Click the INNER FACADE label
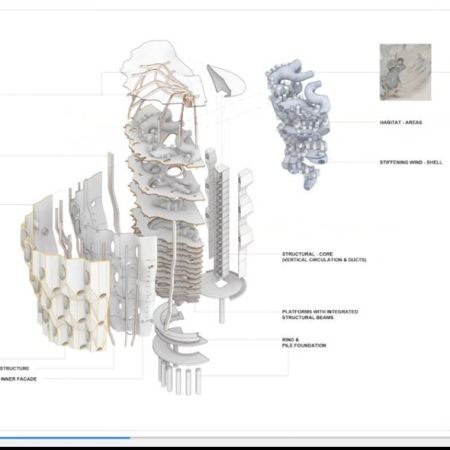Screen dimensions: 450x450 click(19, 379)
